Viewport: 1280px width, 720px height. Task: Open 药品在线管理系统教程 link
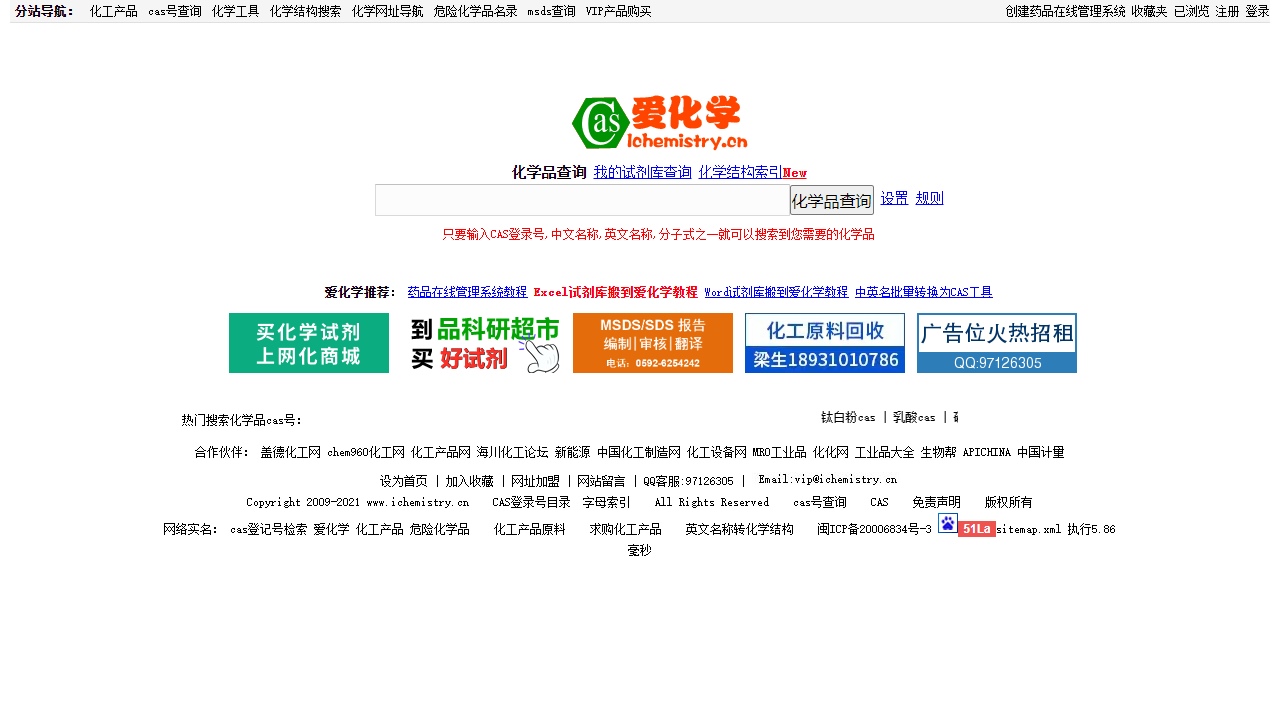(467, 292)
